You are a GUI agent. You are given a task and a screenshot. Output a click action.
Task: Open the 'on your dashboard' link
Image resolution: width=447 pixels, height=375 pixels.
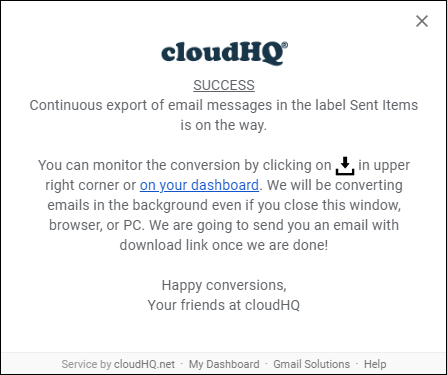coord(199,185)
